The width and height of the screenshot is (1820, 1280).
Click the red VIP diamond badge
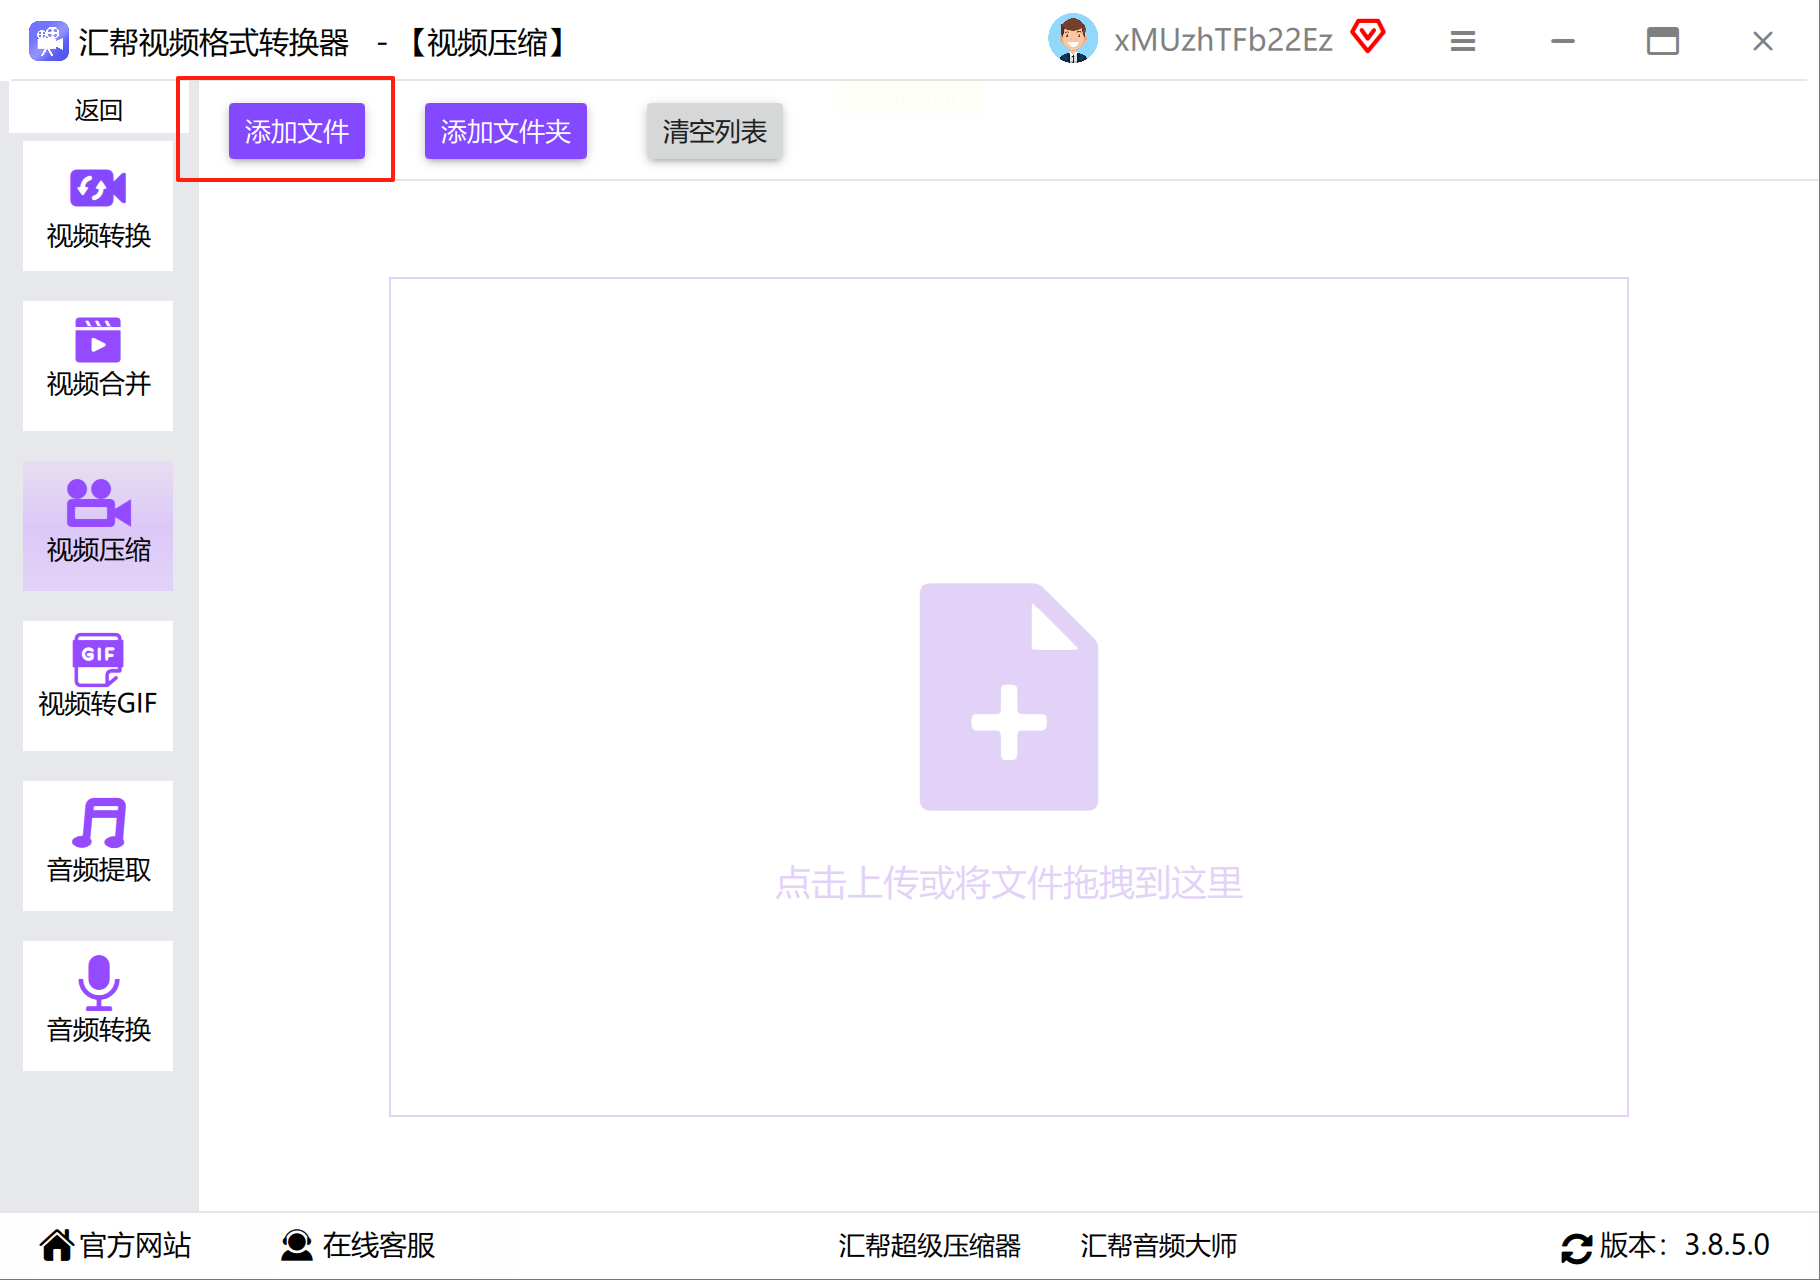tap(1367, 37)
